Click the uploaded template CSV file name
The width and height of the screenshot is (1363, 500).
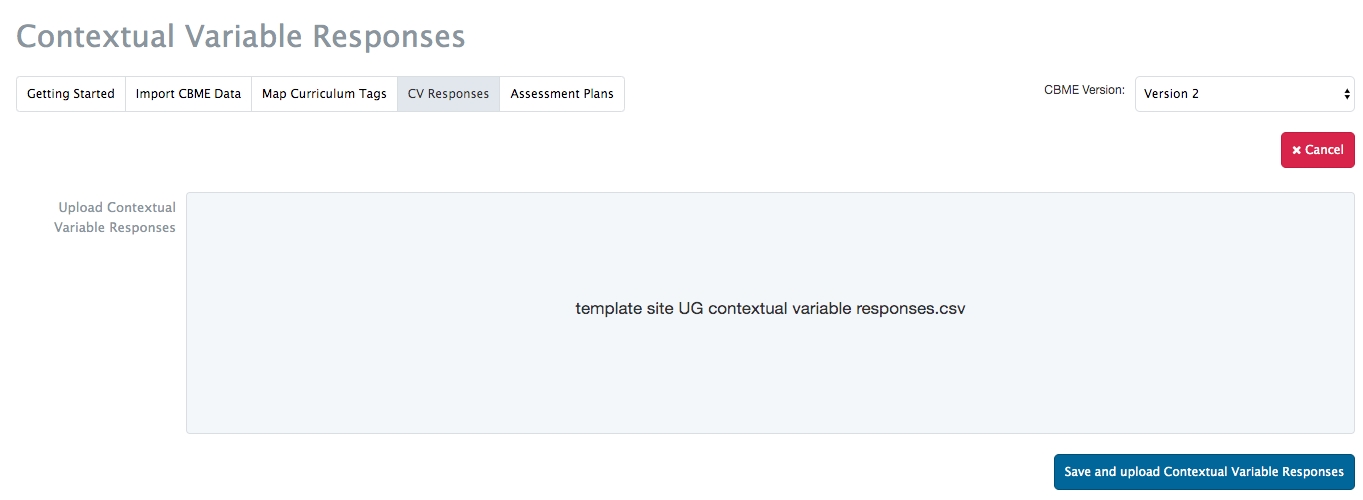(770, 308)
